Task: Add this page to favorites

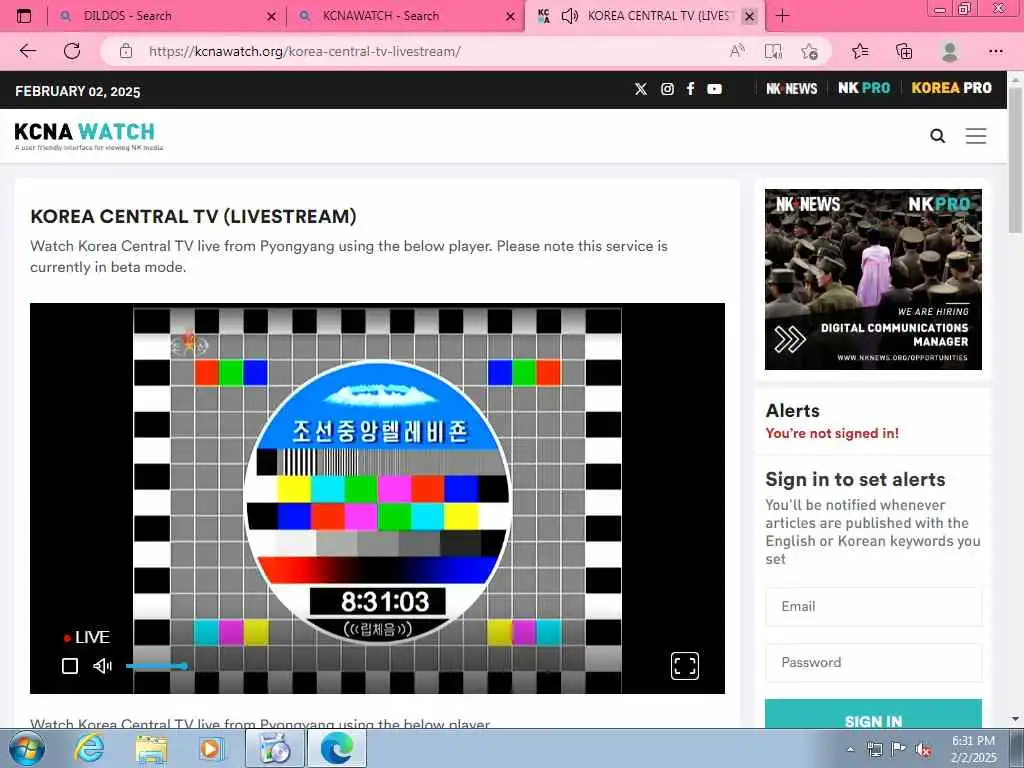Action: (810, 51)
